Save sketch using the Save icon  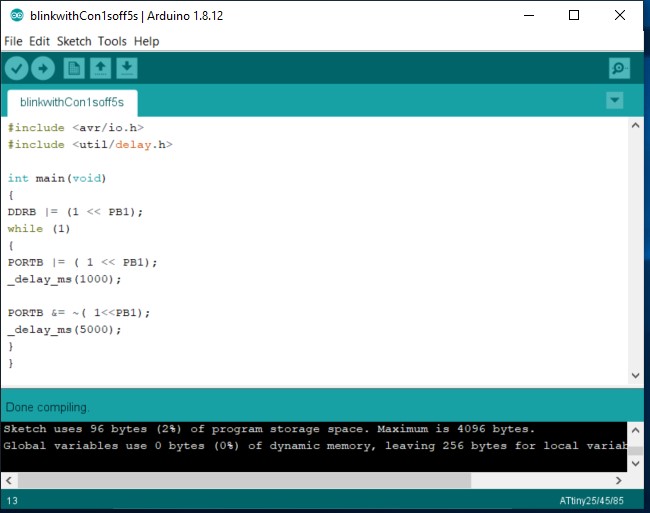click(x=127, y=68)
